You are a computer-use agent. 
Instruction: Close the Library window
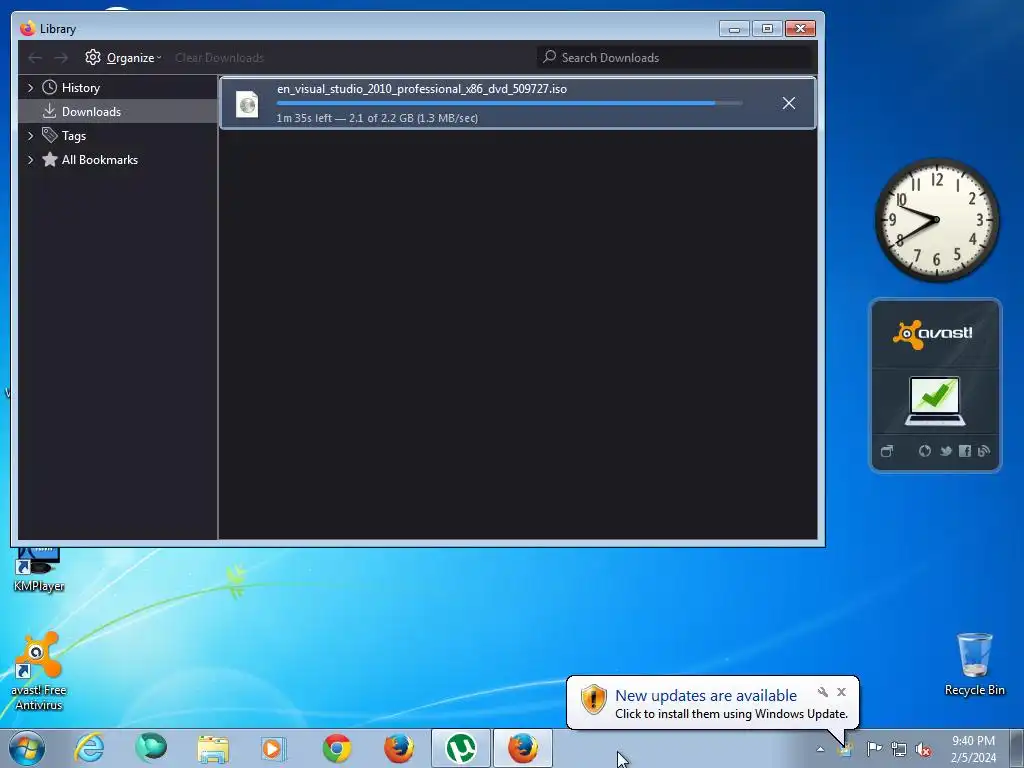pyautogui.click(x=800, y=29)
